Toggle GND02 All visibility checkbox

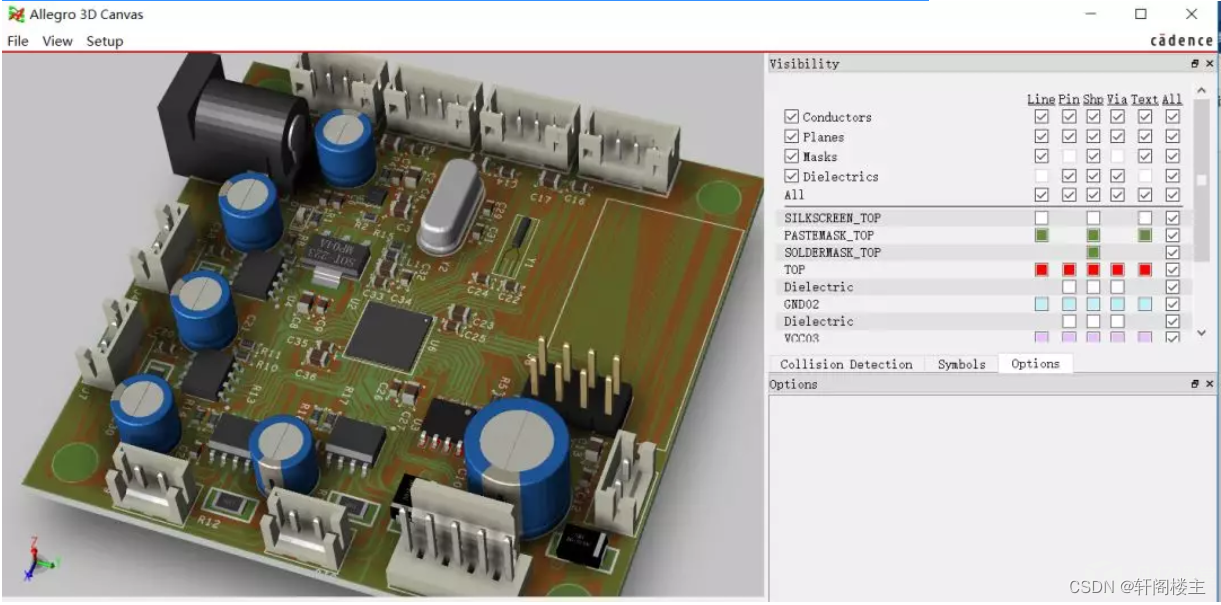tap(1173, 304)
